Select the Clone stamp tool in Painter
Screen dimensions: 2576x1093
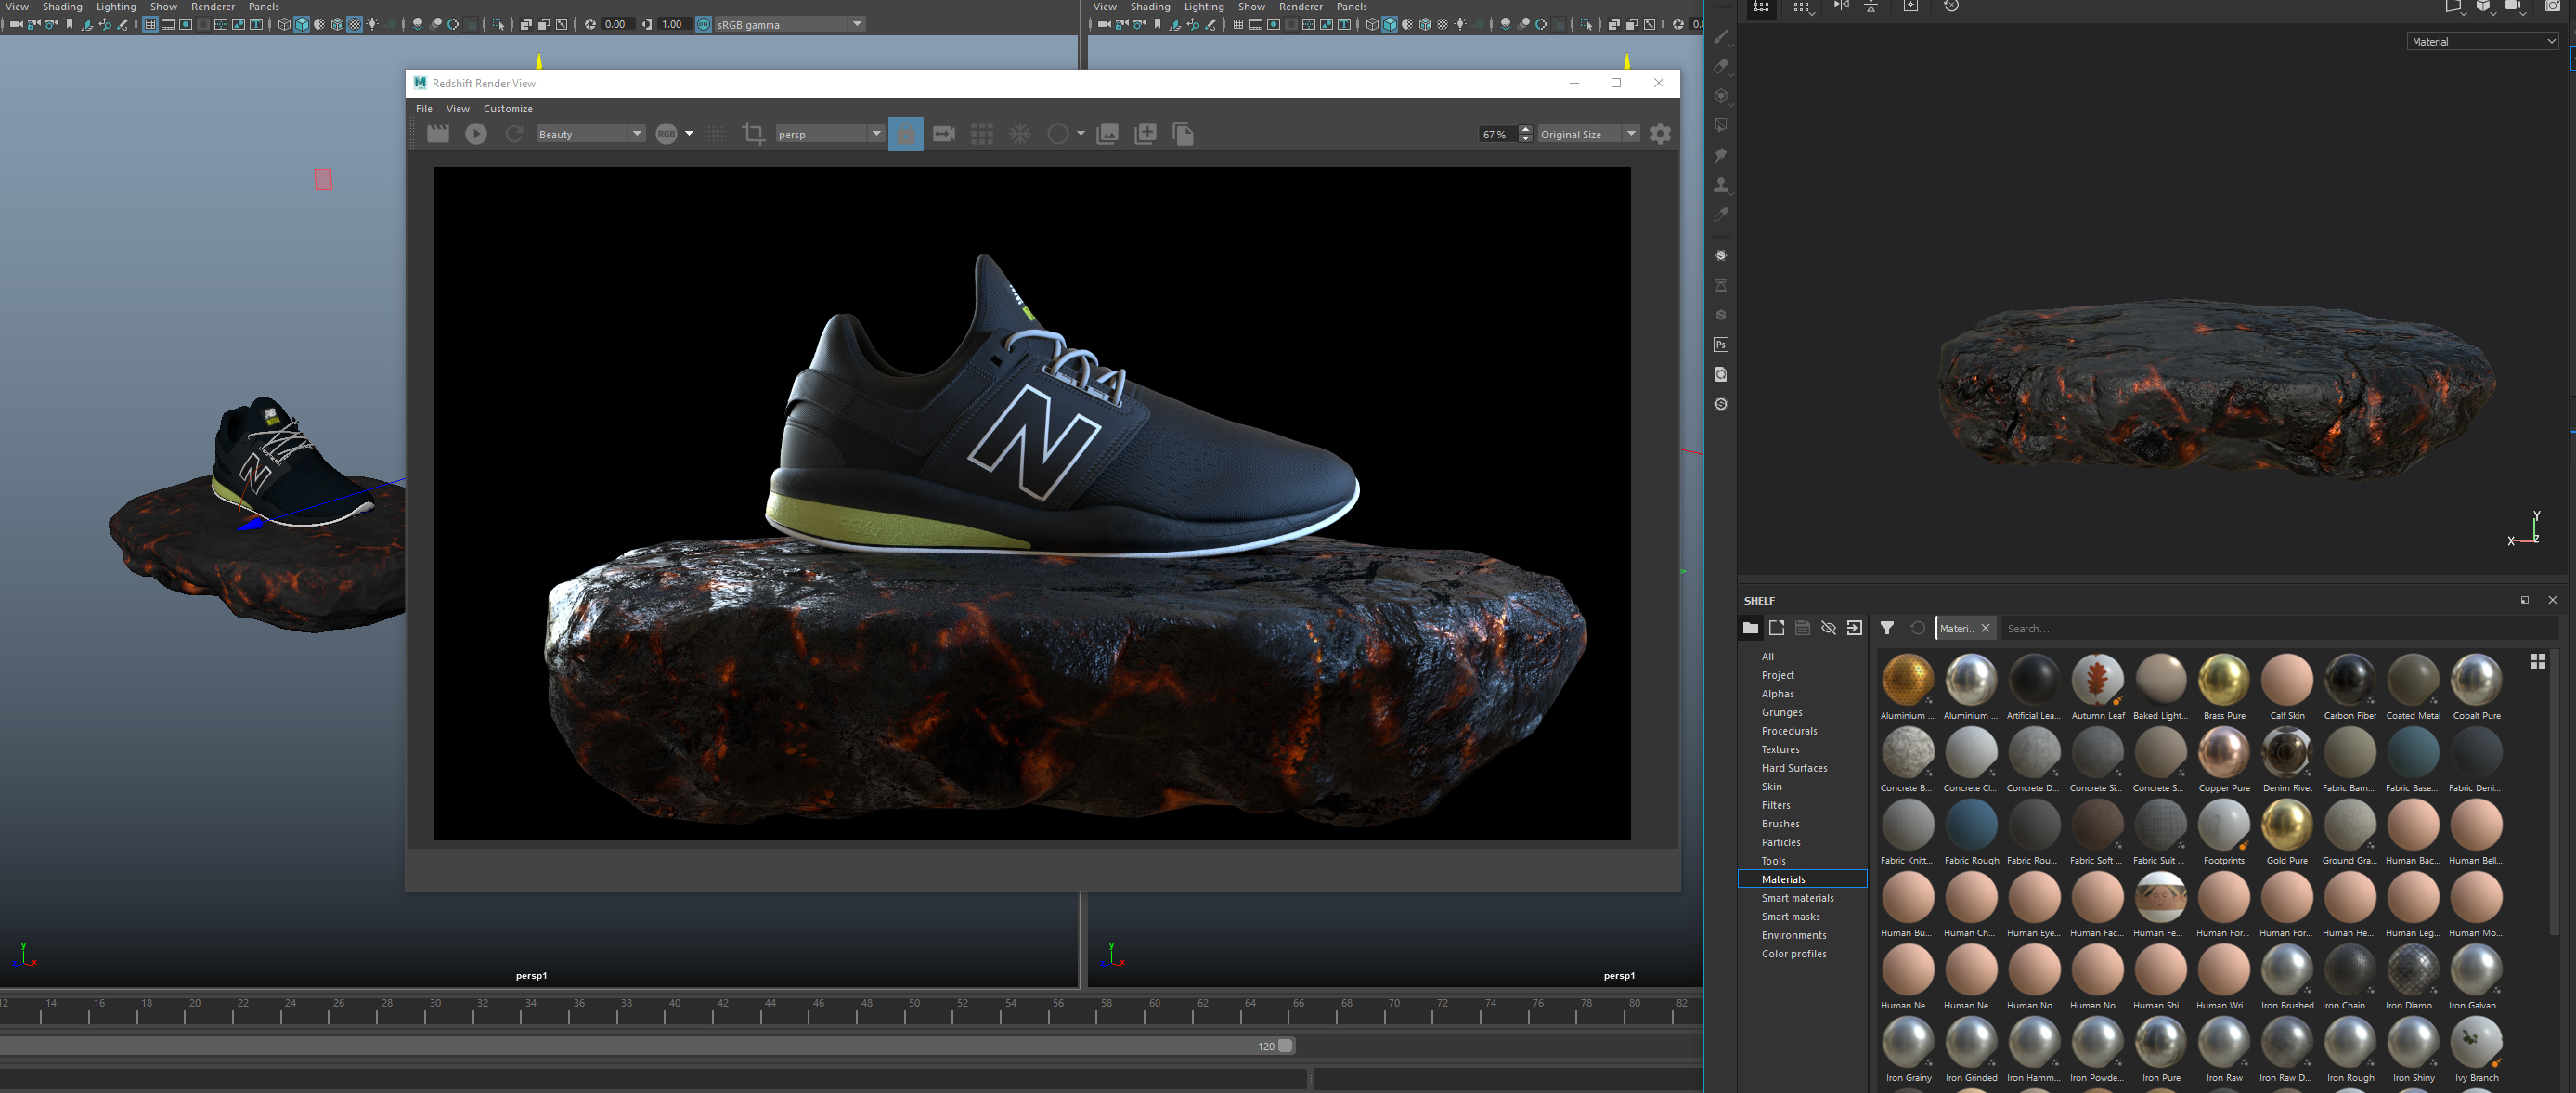click(x=1721, y=185)
